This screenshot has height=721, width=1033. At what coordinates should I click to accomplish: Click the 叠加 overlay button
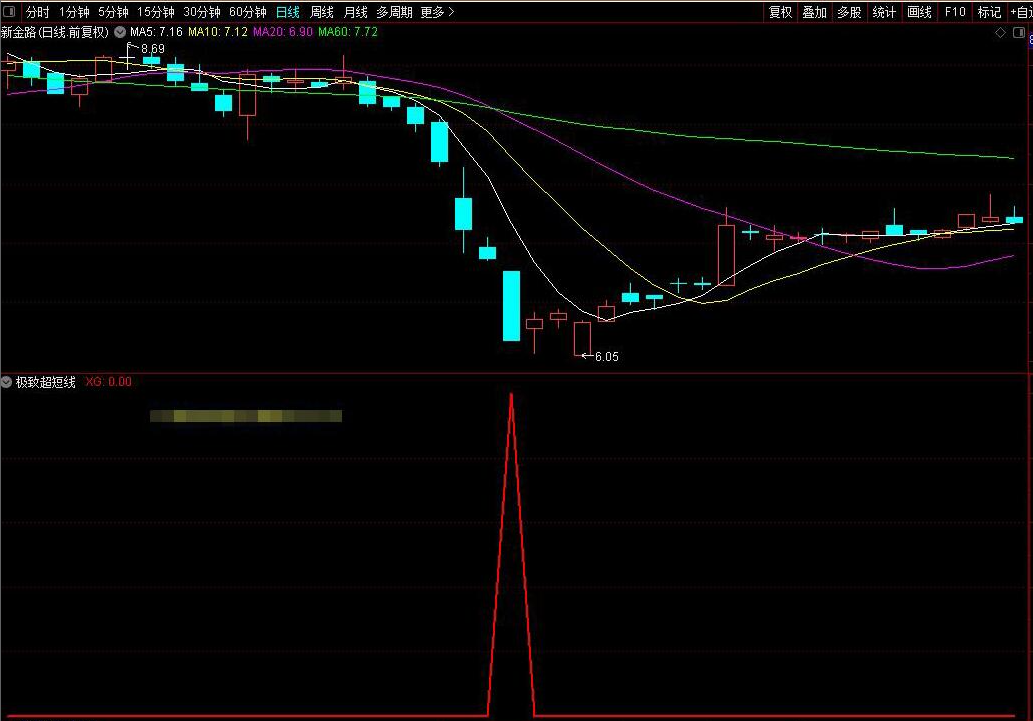(814, 12)
